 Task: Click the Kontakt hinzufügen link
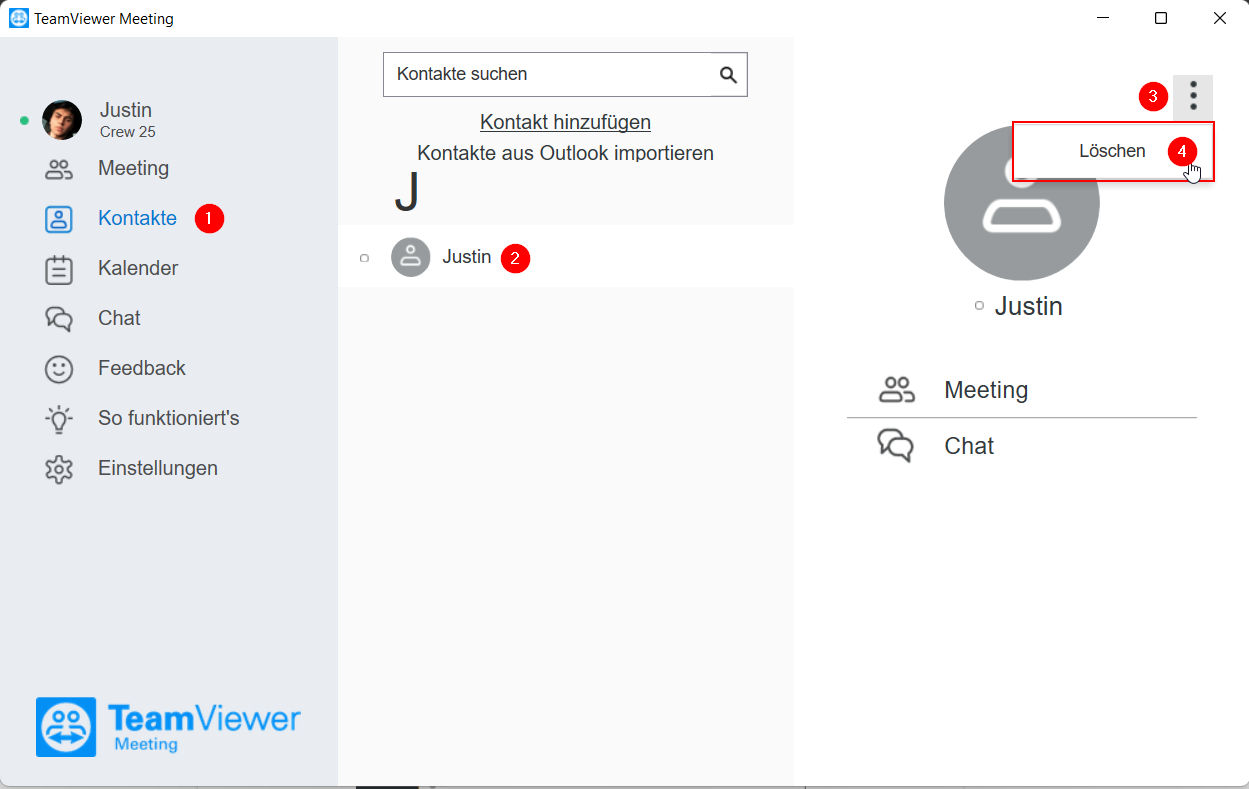(565, 122)
